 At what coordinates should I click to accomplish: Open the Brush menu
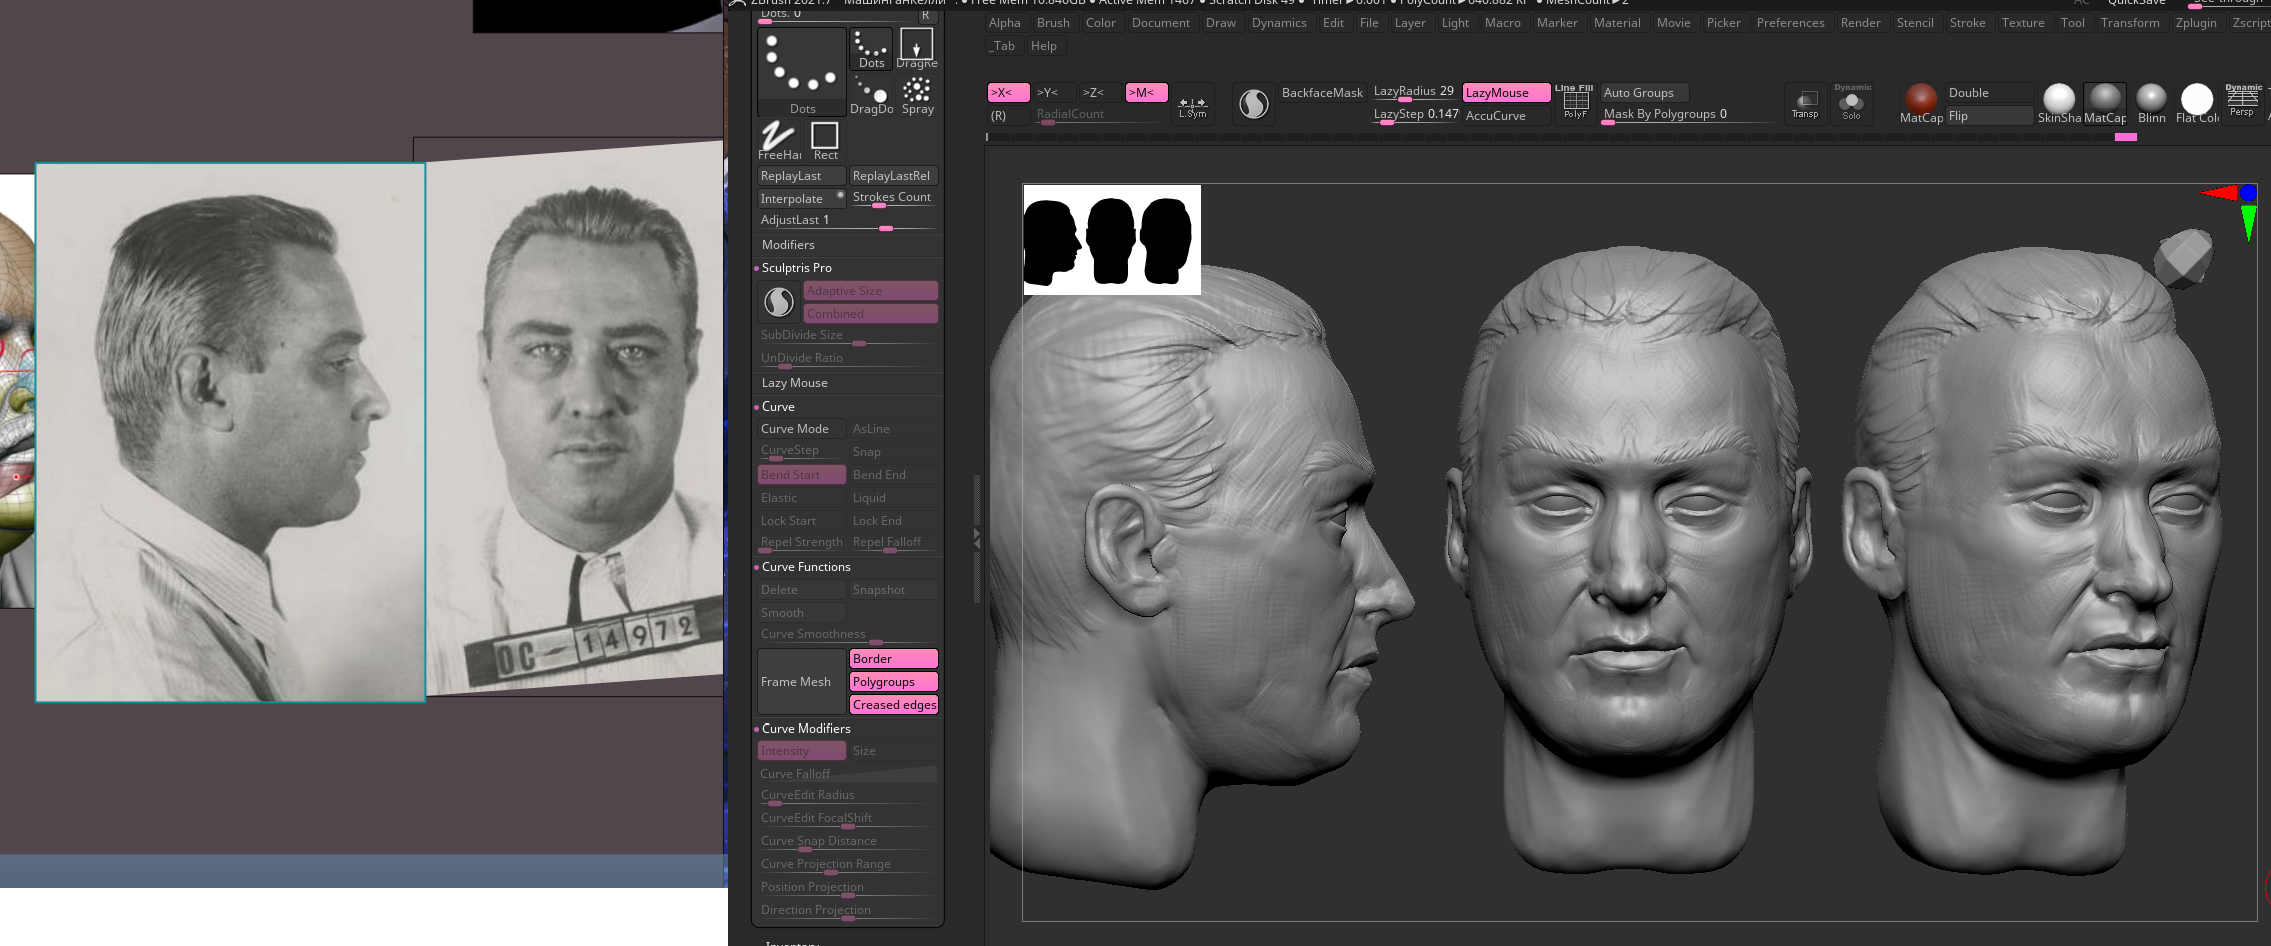coord(1052,23)
